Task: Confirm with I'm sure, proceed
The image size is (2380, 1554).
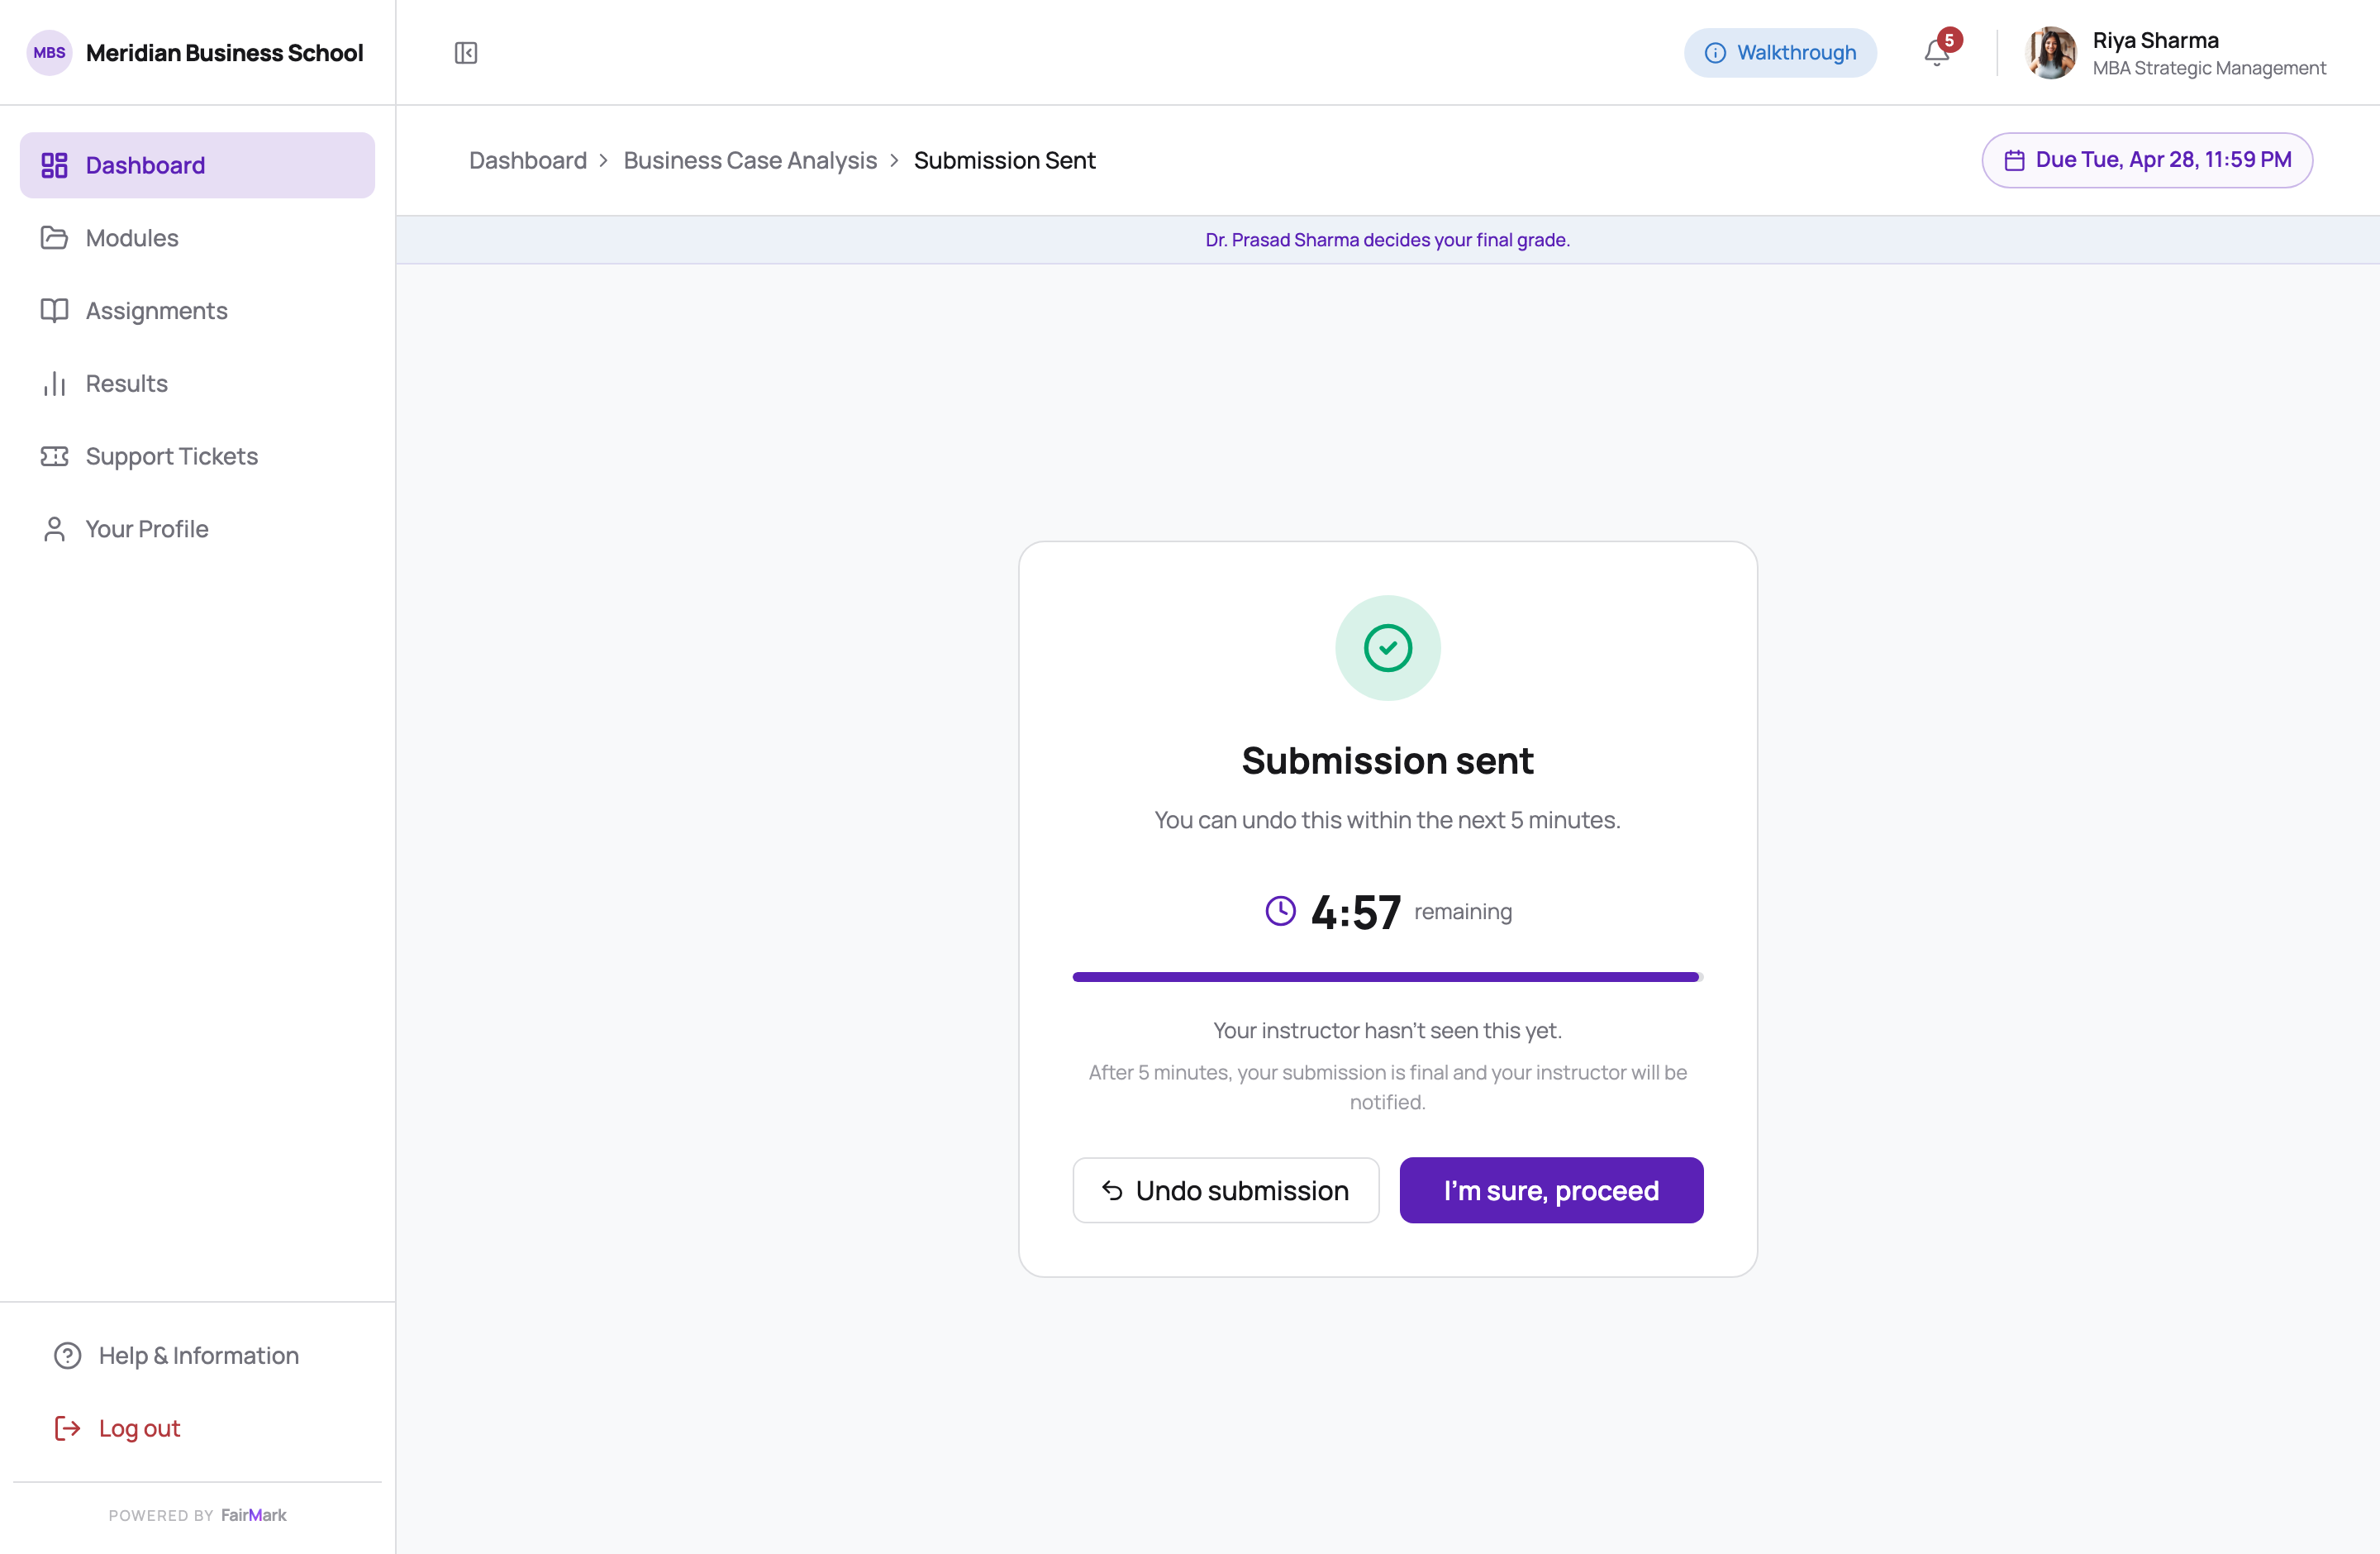Action: pos(1551,1190)
